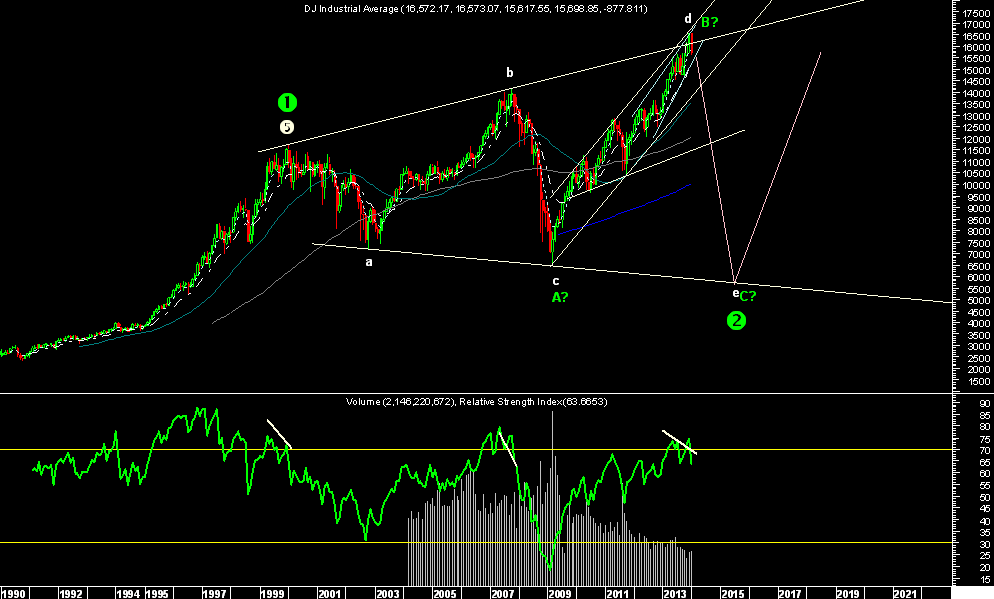
Task: Click the 15 RSI axis label
Action: pos(985,579)
